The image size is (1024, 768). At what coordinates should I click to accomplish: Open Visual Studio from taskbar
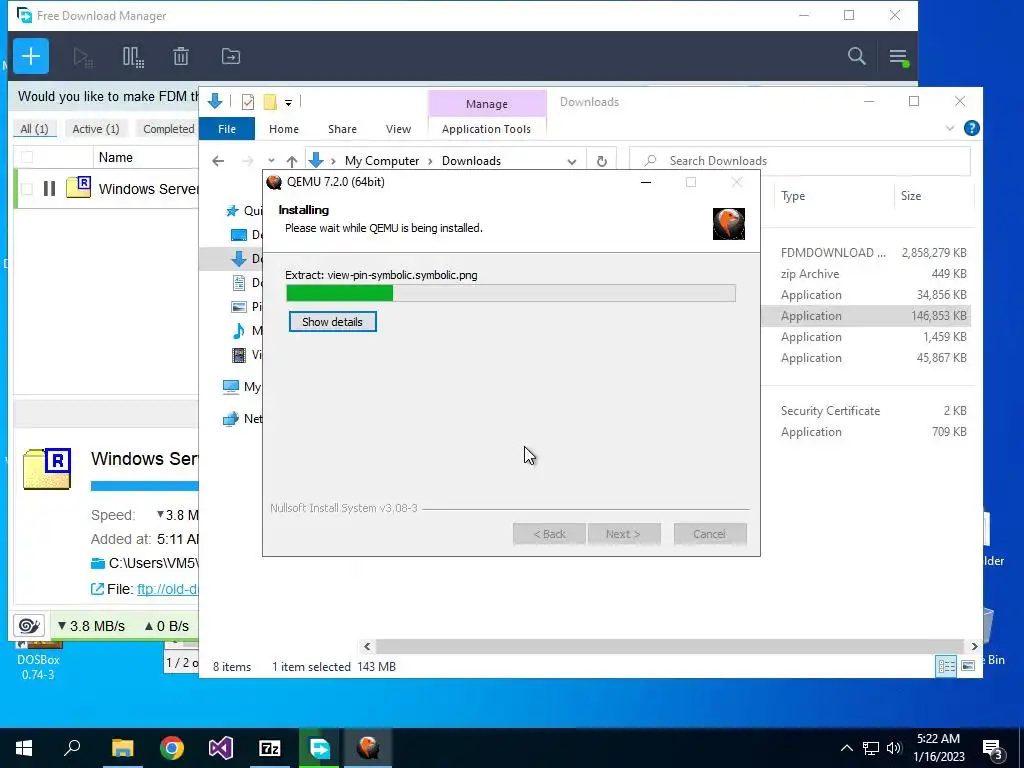(221, 748)
